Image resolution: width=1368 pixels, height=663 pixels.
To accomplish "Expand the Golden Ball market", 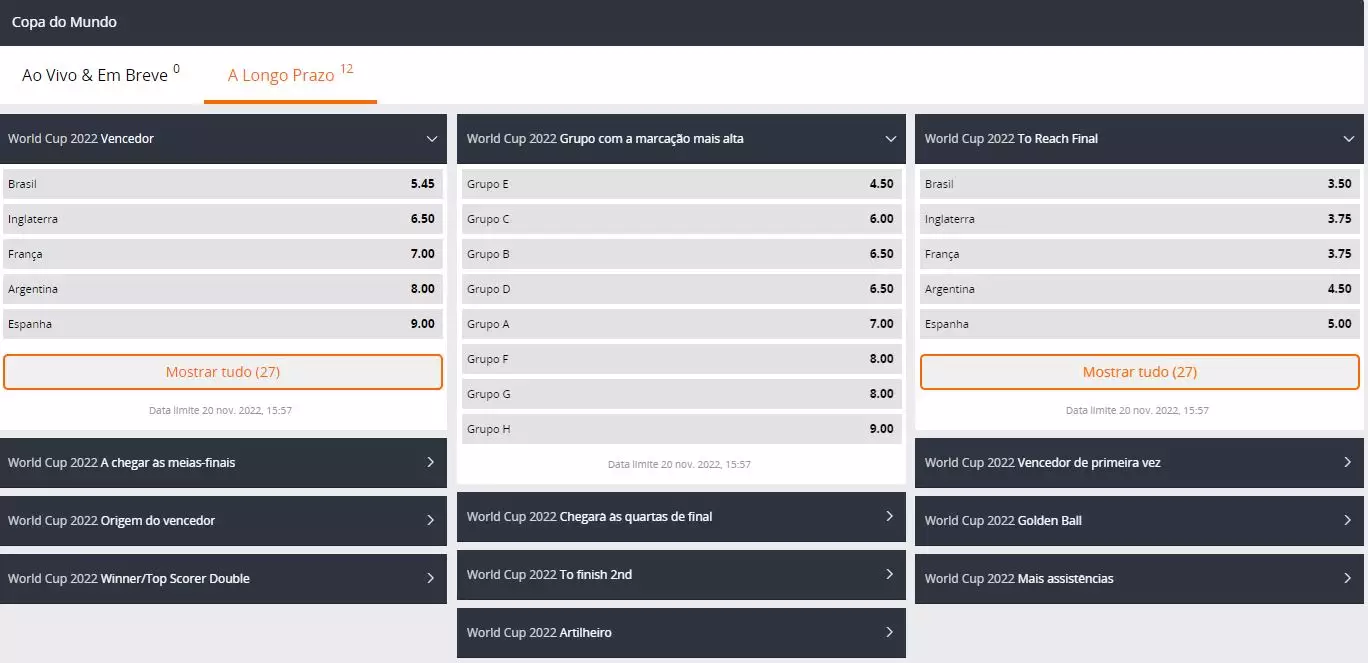I will (1139, 521).
